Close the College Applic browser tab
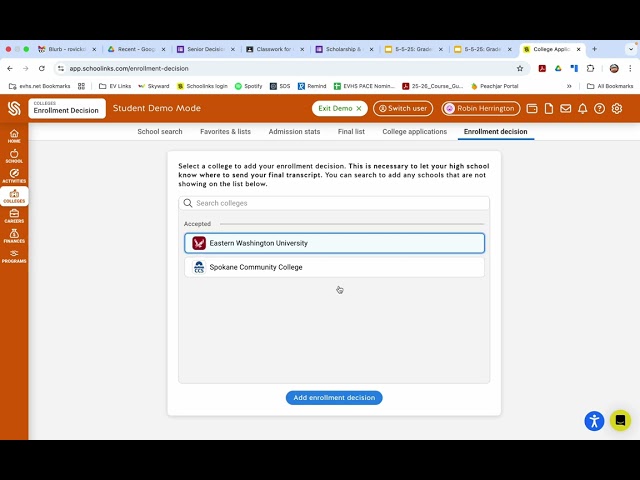The height and width of the screenshot is (480, 640). tap(578, 49)
